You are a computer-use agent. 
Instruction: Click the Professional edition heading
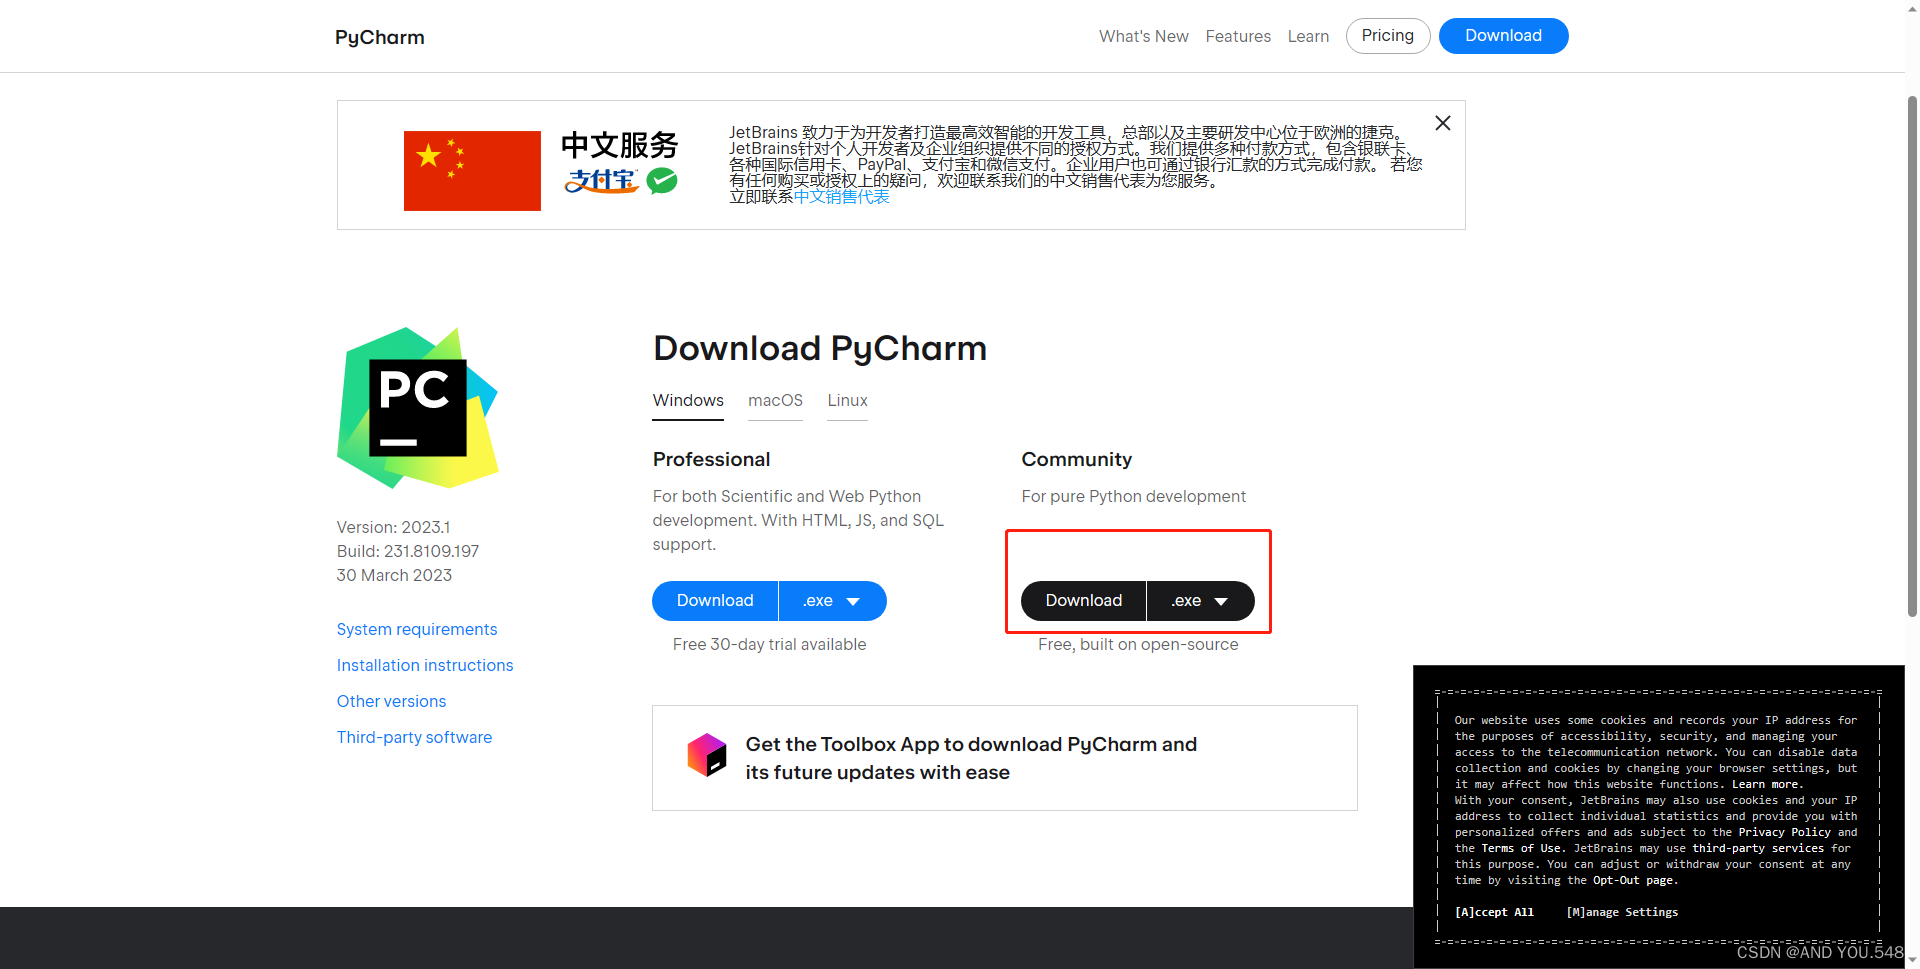click(711, 459)
